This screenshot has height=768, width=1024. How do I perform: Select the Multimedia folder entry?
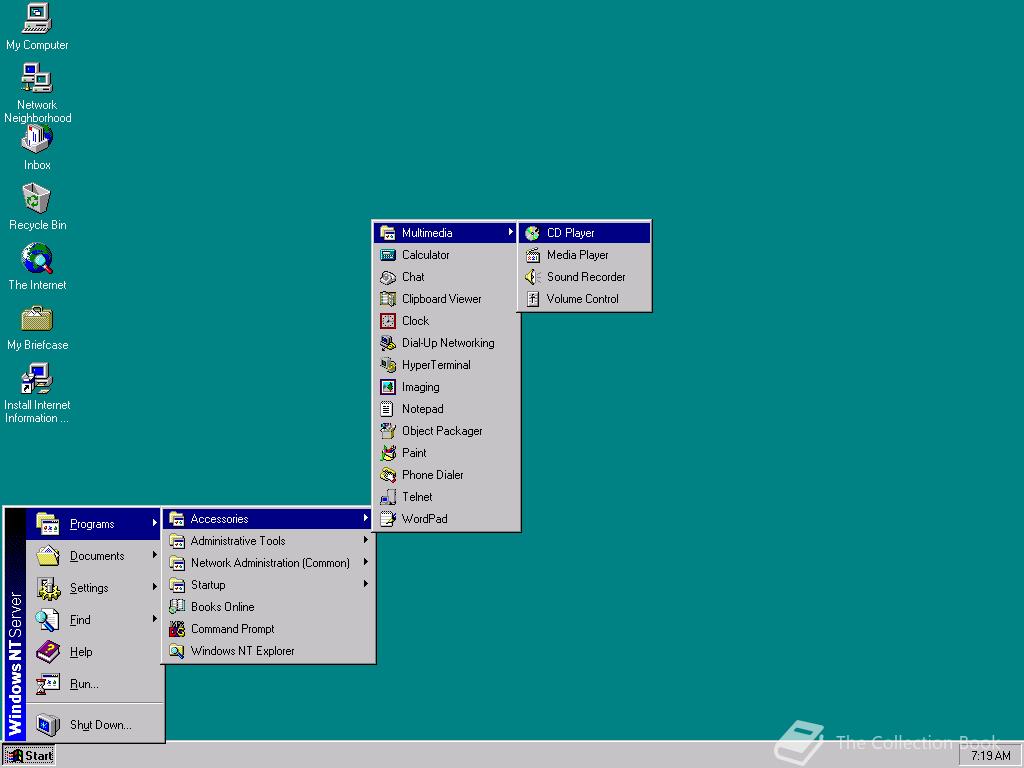coord(446,233)
